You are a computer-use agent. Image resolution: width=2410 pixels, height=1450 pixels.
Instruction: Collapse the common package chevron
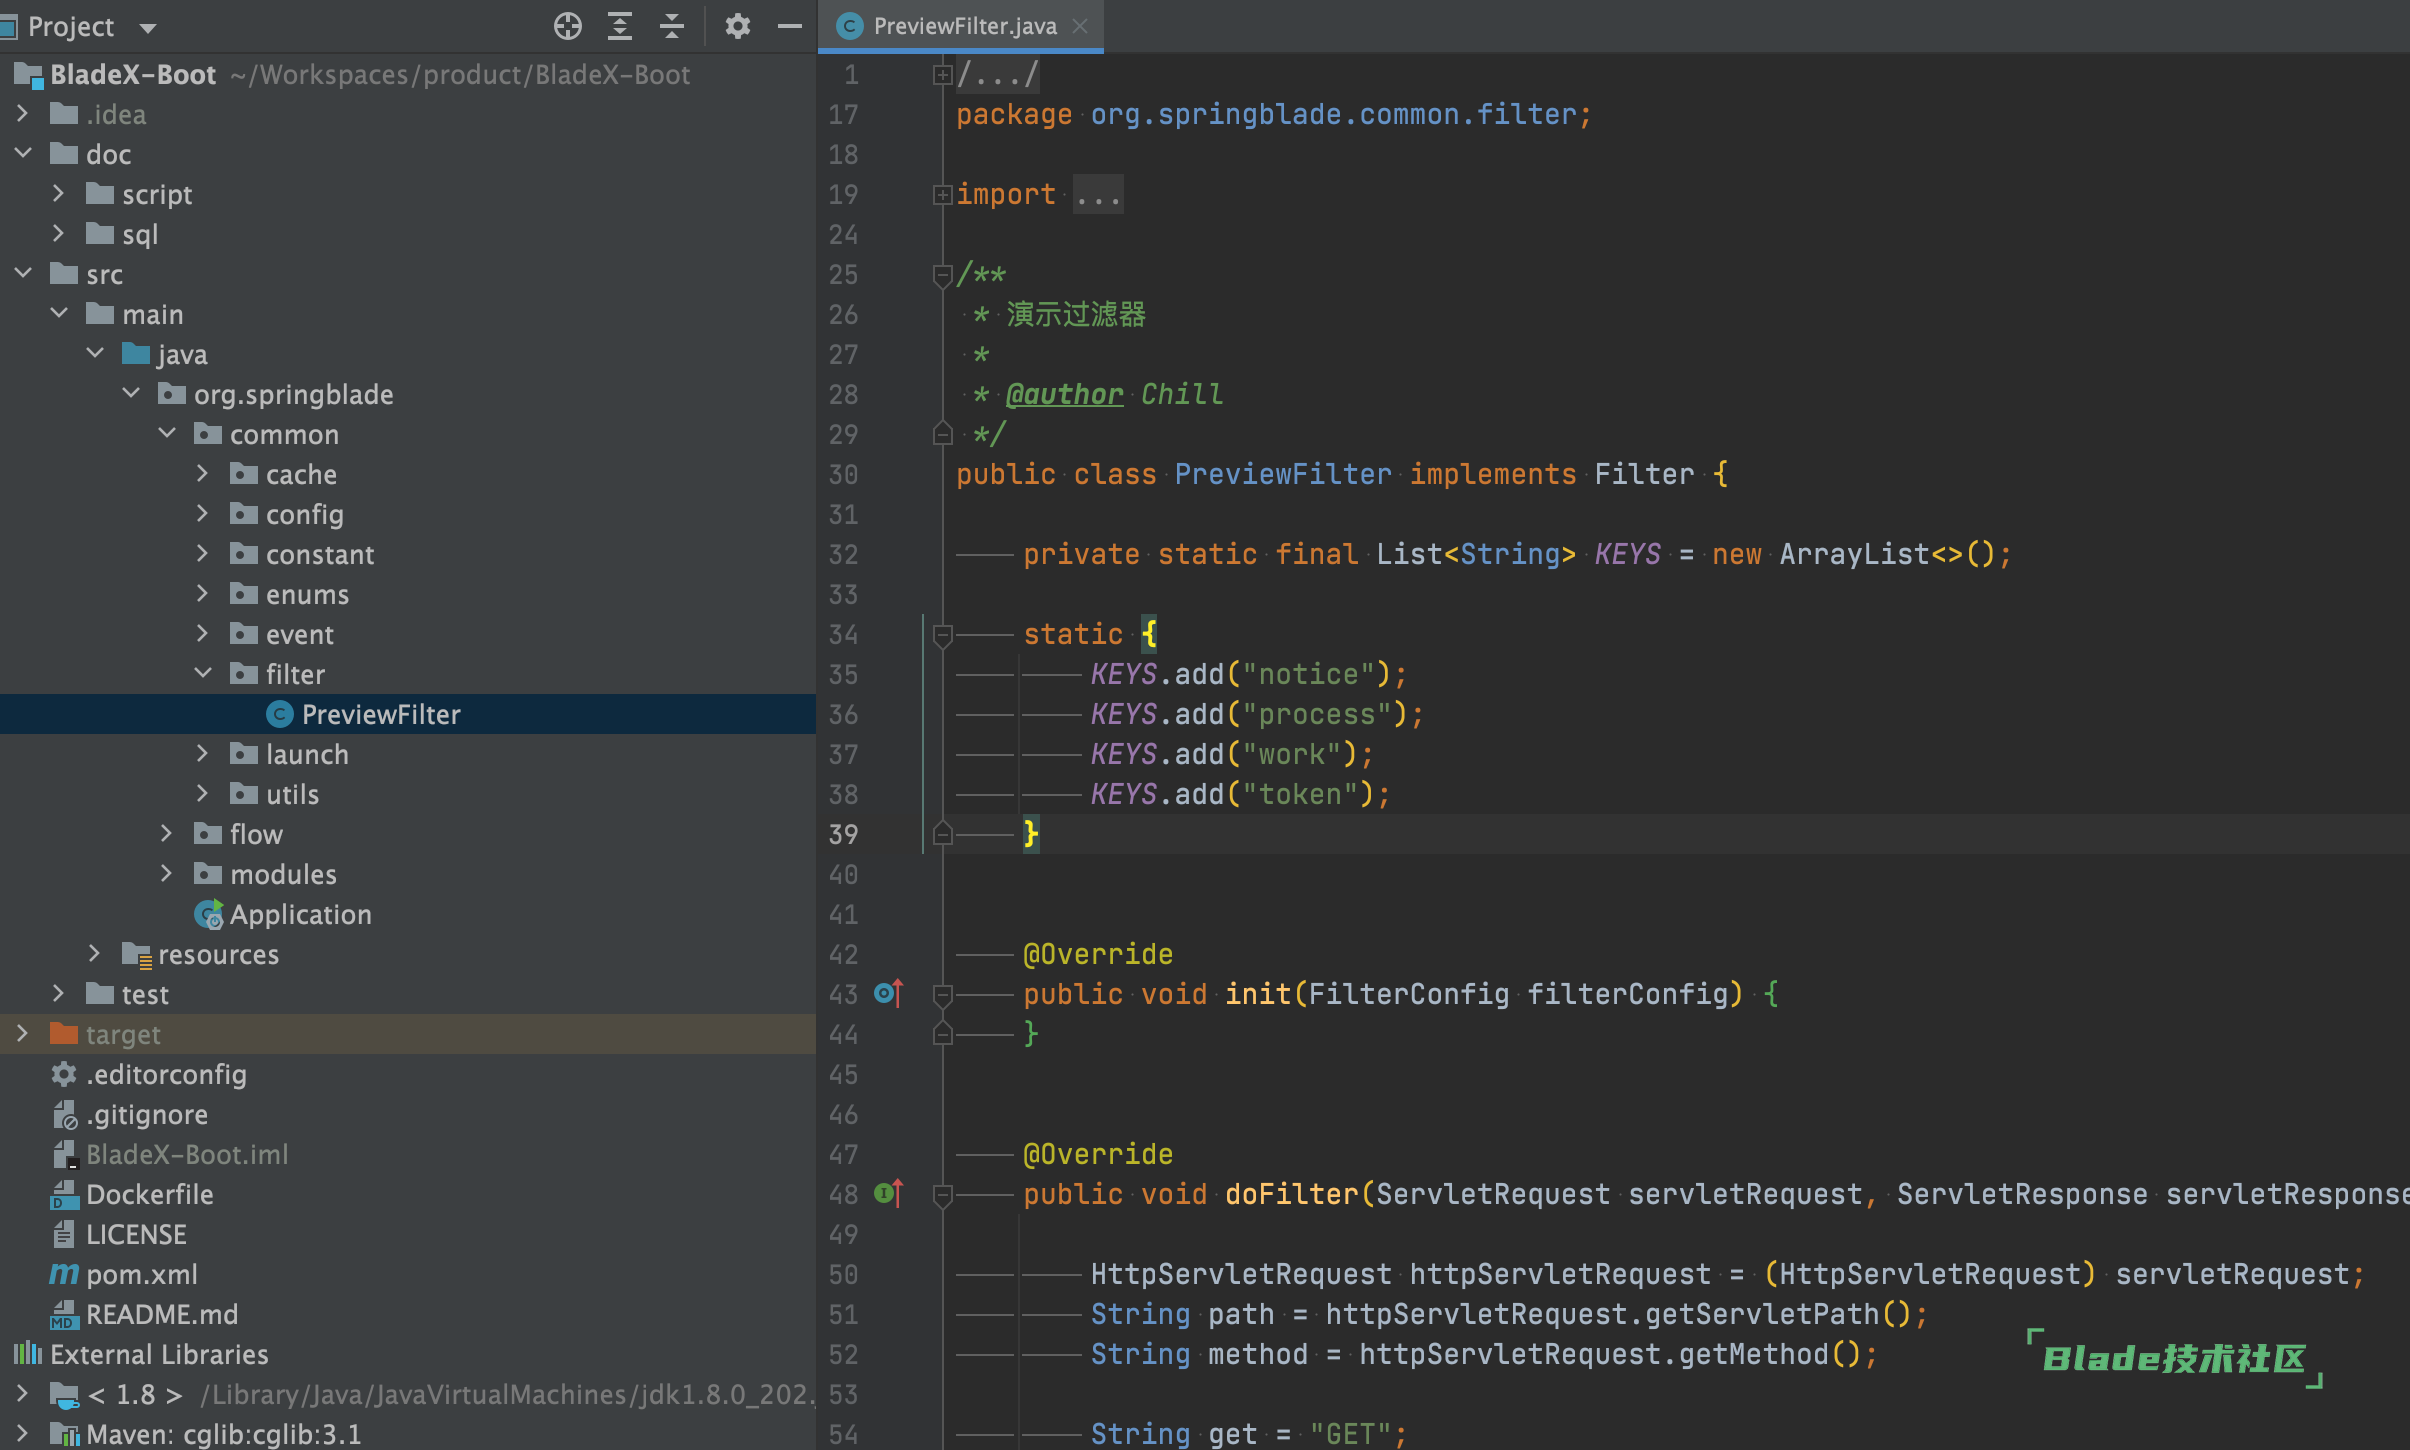point(167,434)
